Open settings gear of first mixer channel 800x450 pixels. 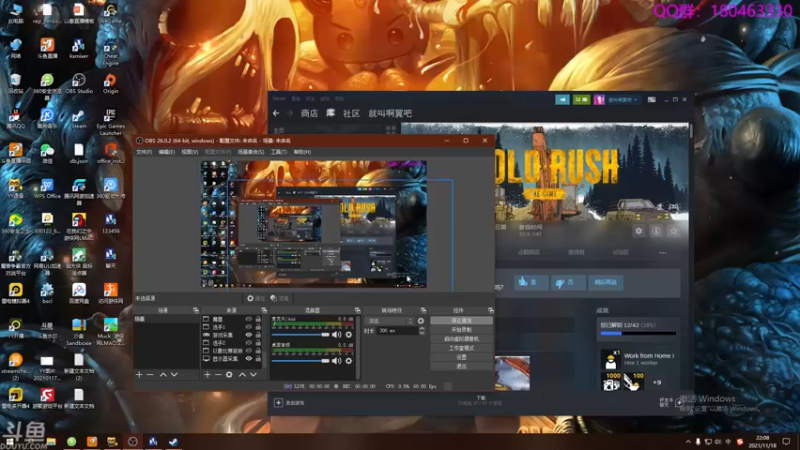click(x=349, y=335)
